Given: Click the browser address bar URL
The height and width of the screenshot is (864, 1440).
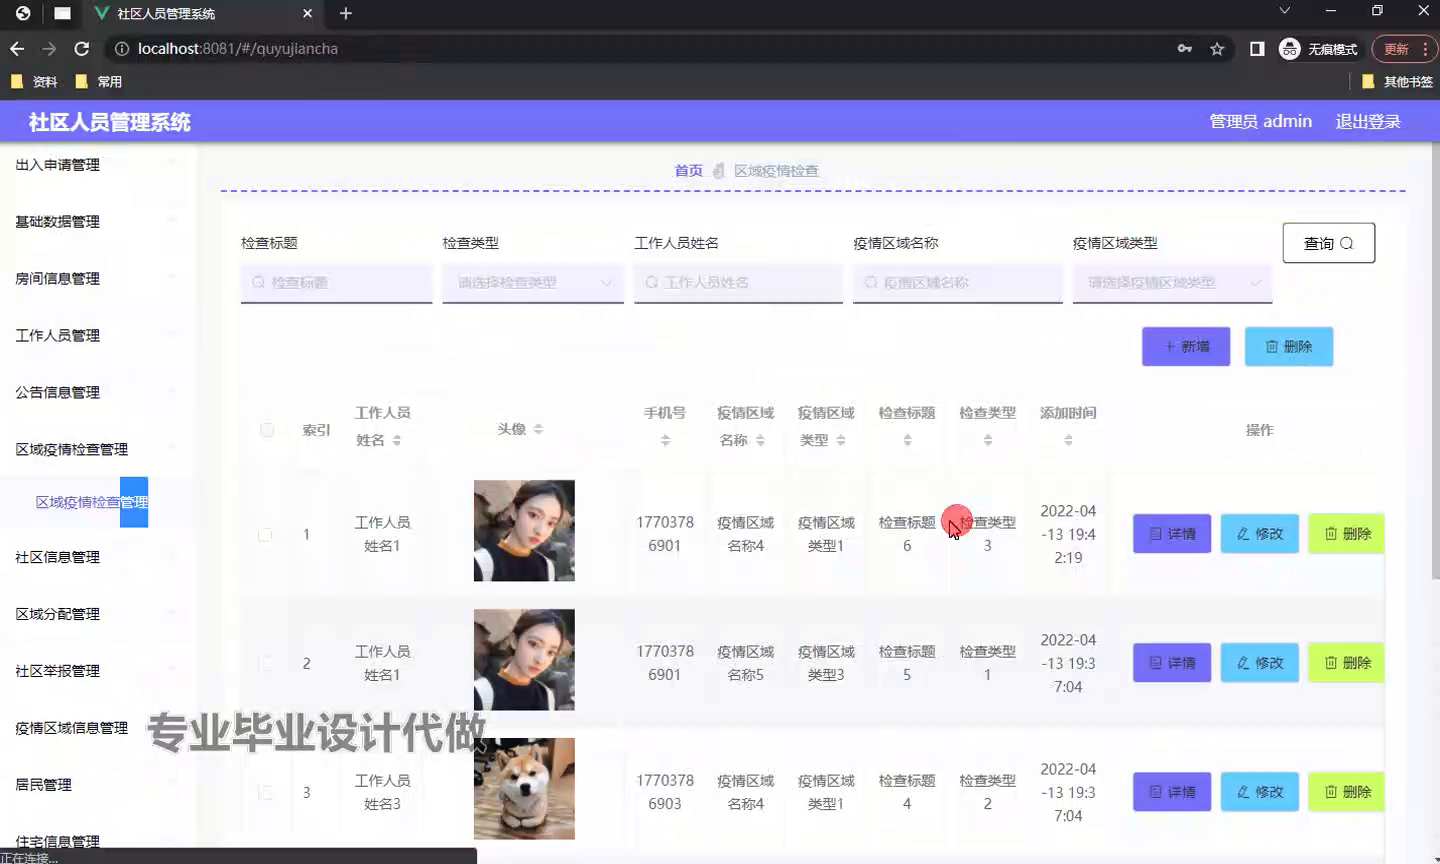Looking at the screenshot, I should pyautogui.click(x=238, y=48).
